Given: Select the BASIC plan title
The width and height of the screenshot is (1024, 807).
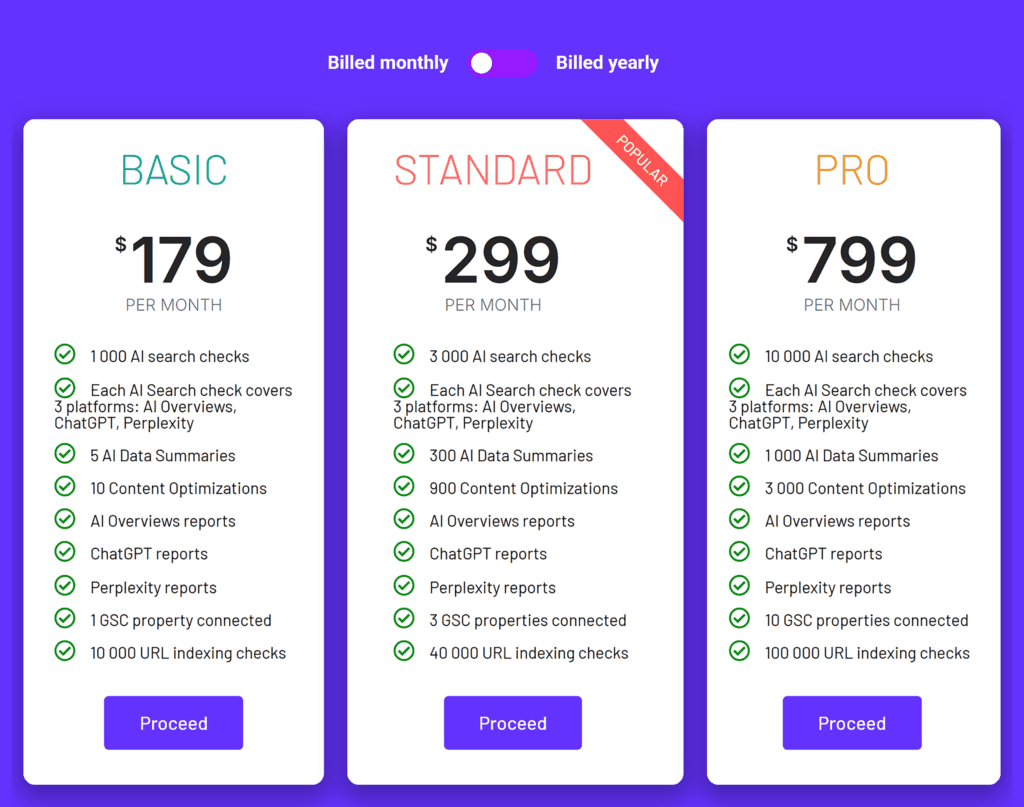Looking at the screenshot, I should pos(173,171).
